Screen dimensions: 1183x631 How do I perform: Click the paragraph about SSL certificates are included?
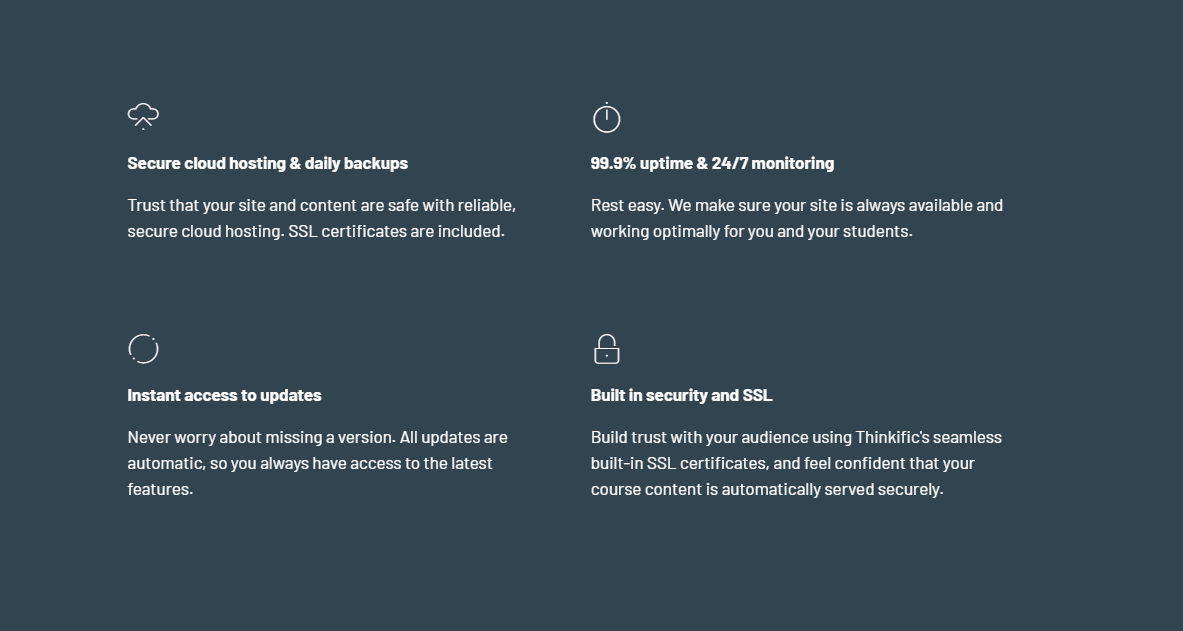click(321, 218)
